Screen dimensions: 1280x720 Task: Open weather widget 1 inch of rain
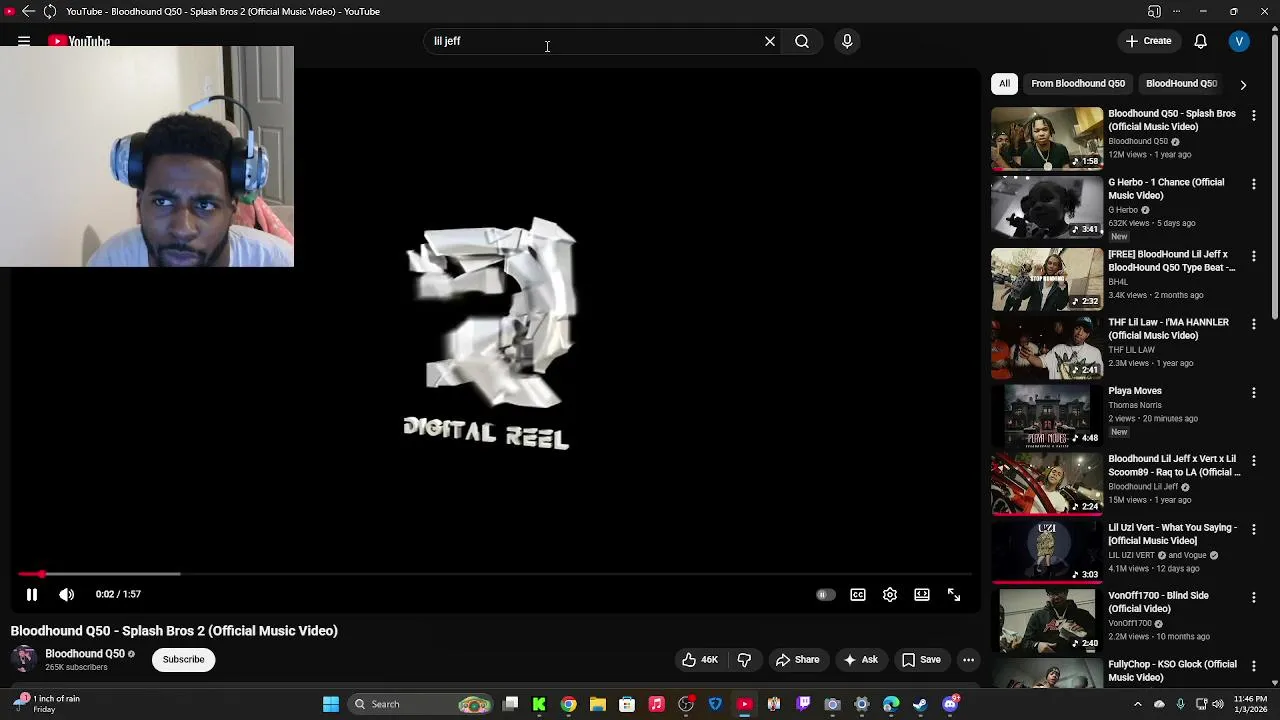click(45, 704)
